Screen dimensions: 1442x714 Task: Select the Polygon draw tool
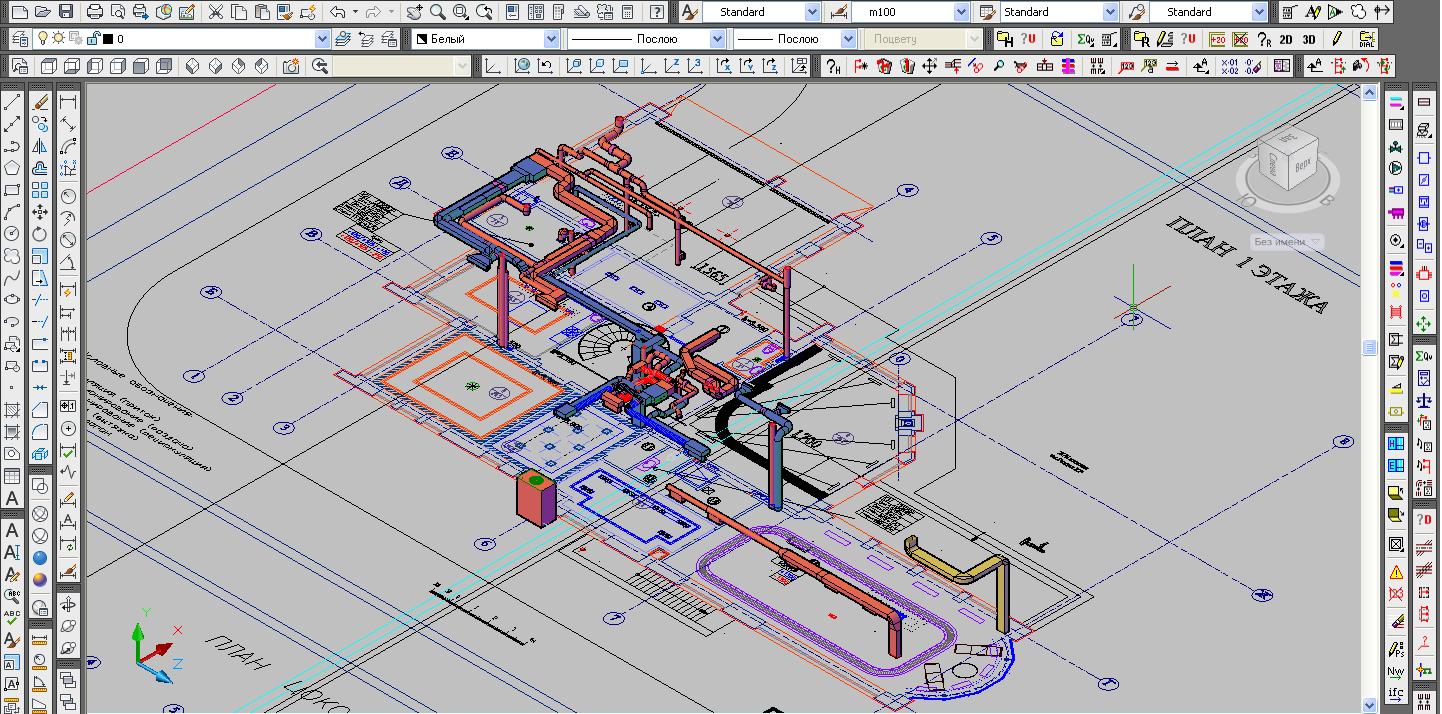click(12, 168)
